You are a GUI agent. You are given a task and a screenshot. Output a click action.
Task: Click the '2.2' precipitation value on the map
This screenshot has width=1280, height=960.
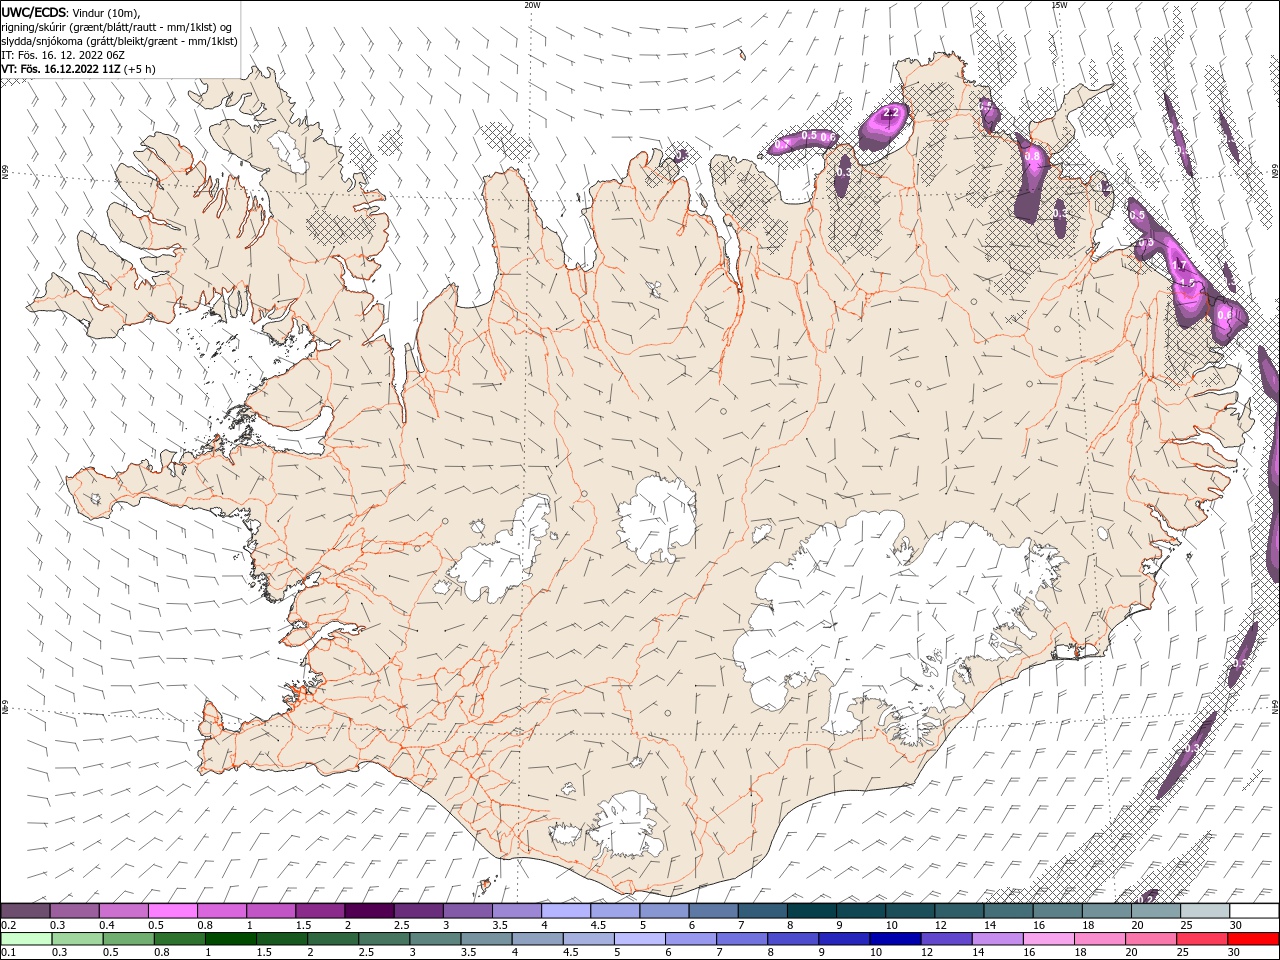(891, 113)
